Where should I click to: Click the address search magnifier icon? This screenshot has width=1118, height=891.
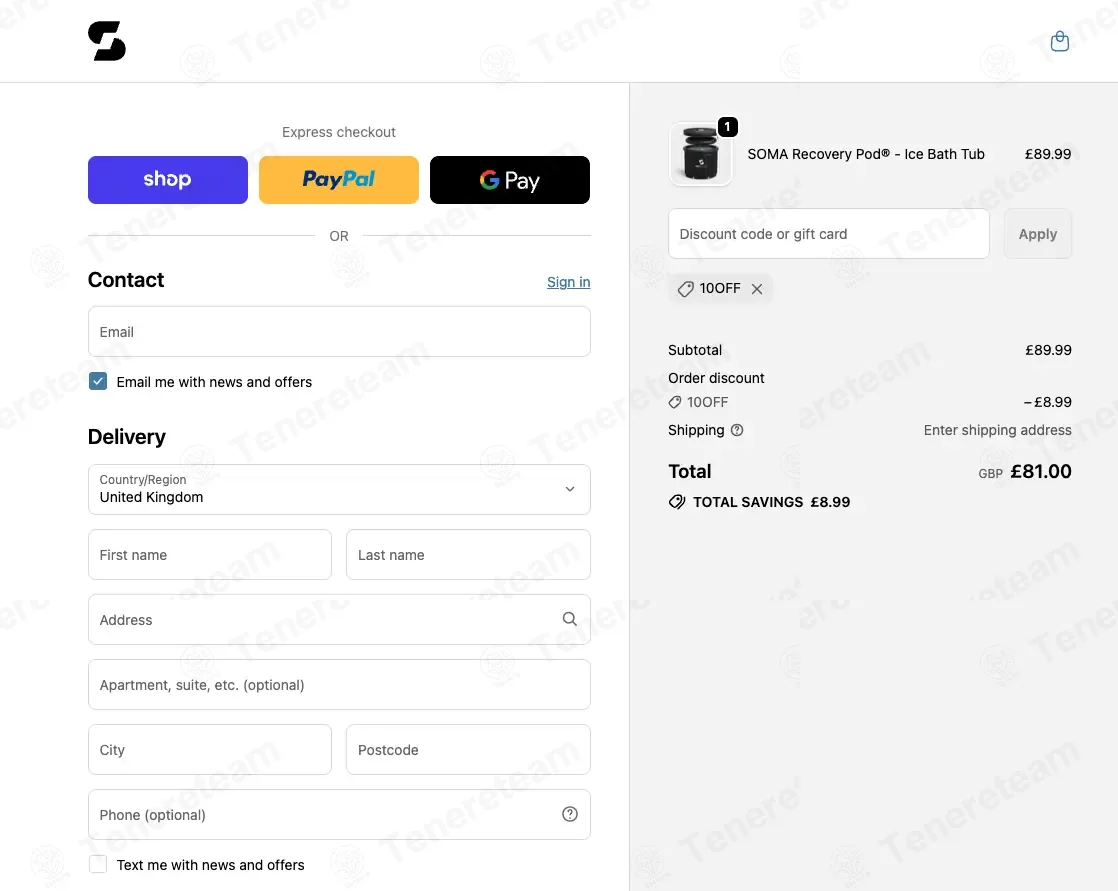pyautogui.click(x=569, y=619)
